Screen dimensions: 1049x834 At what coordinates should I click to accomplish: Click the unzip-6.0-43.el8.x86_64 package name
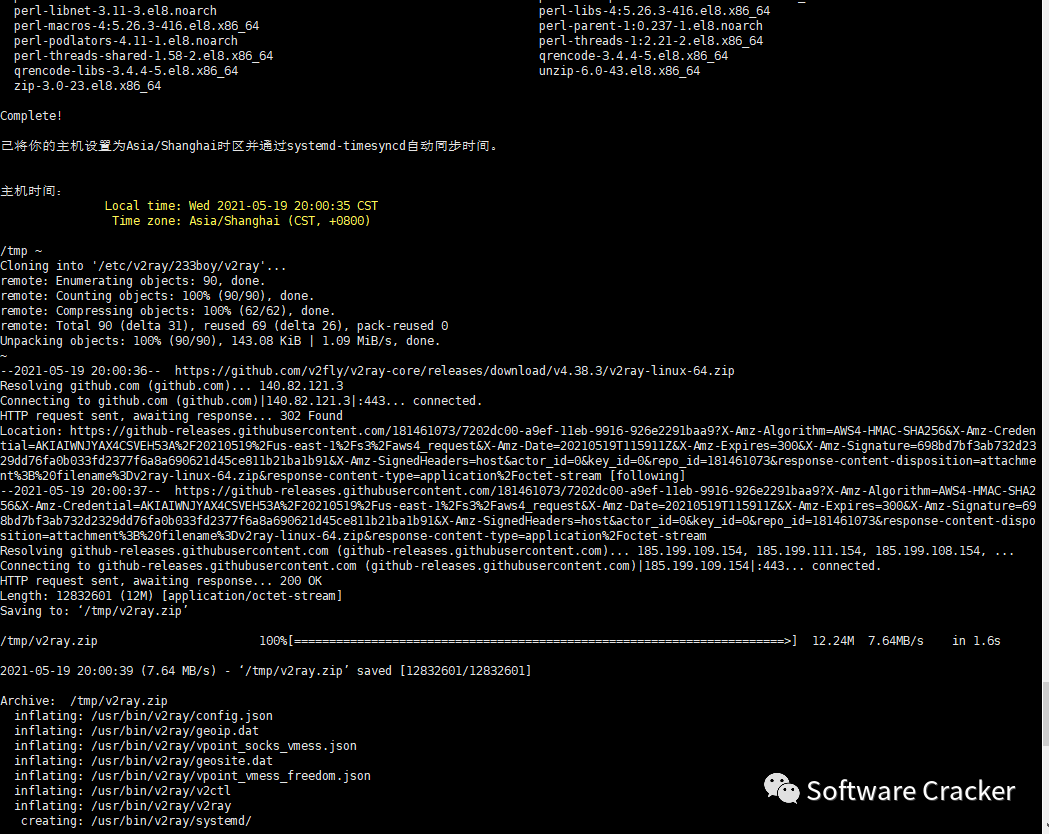619,71
